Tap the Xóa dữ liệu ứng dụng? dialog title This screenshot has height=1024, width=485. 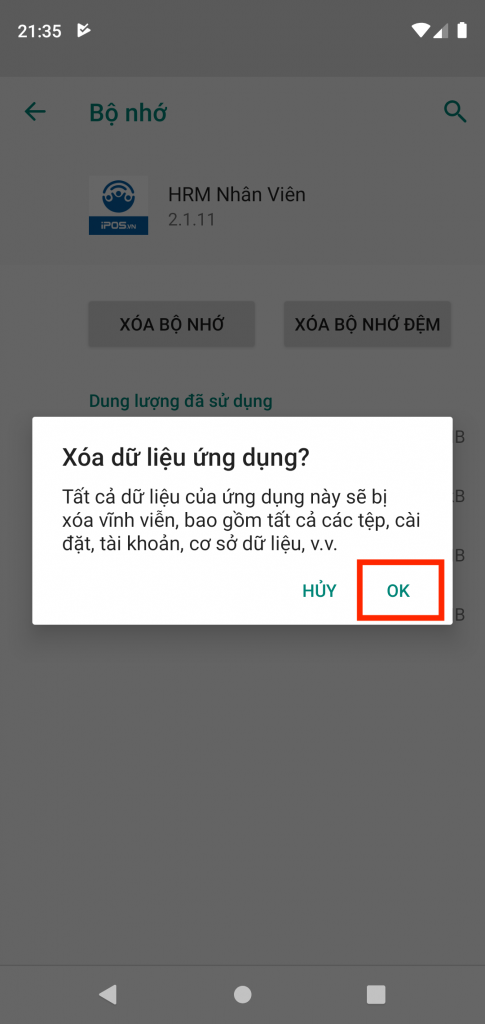[x=185, y=458]
